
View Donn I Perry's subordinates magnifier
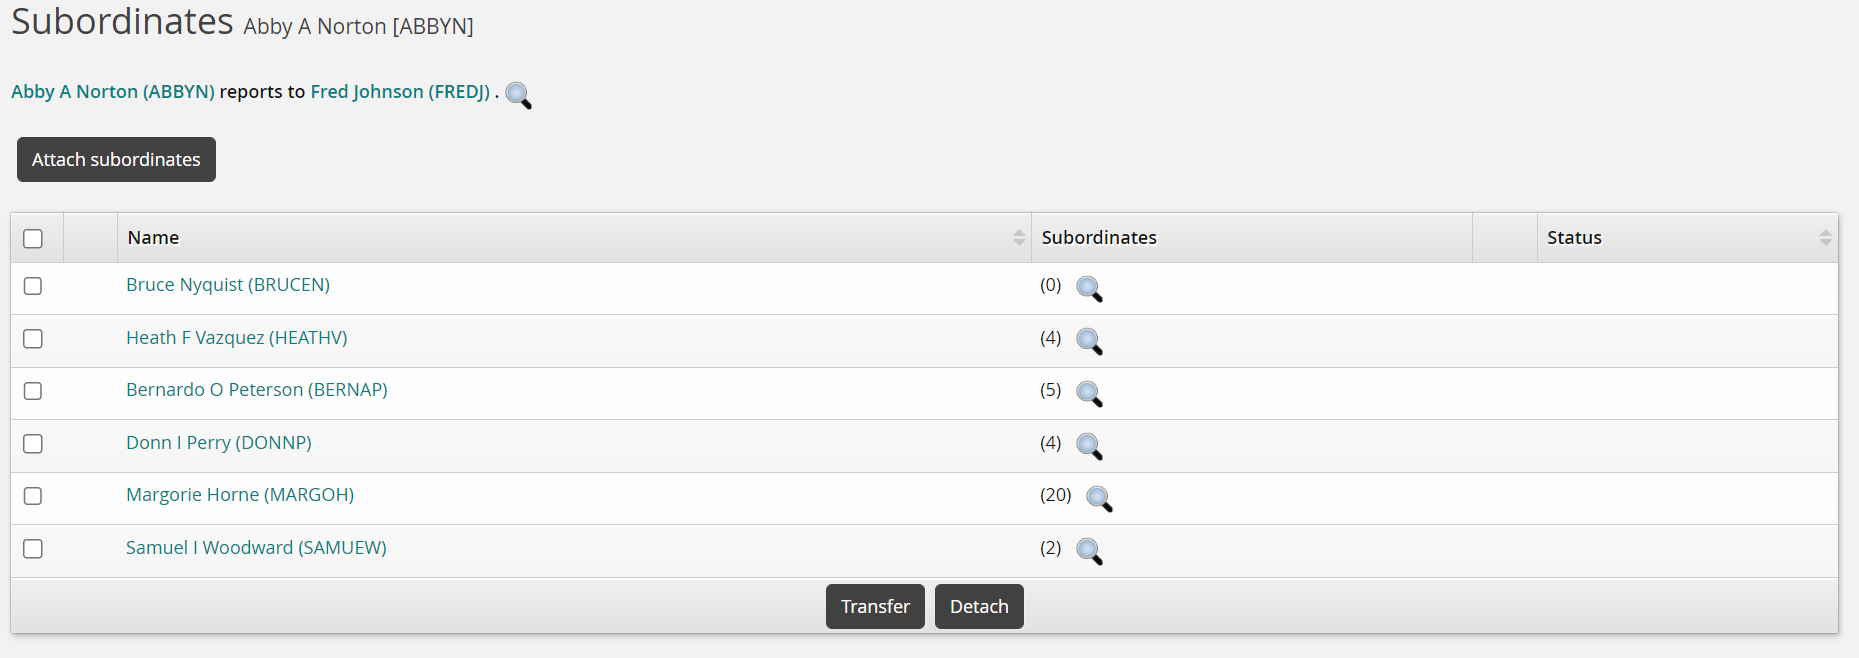point(1089,447)
